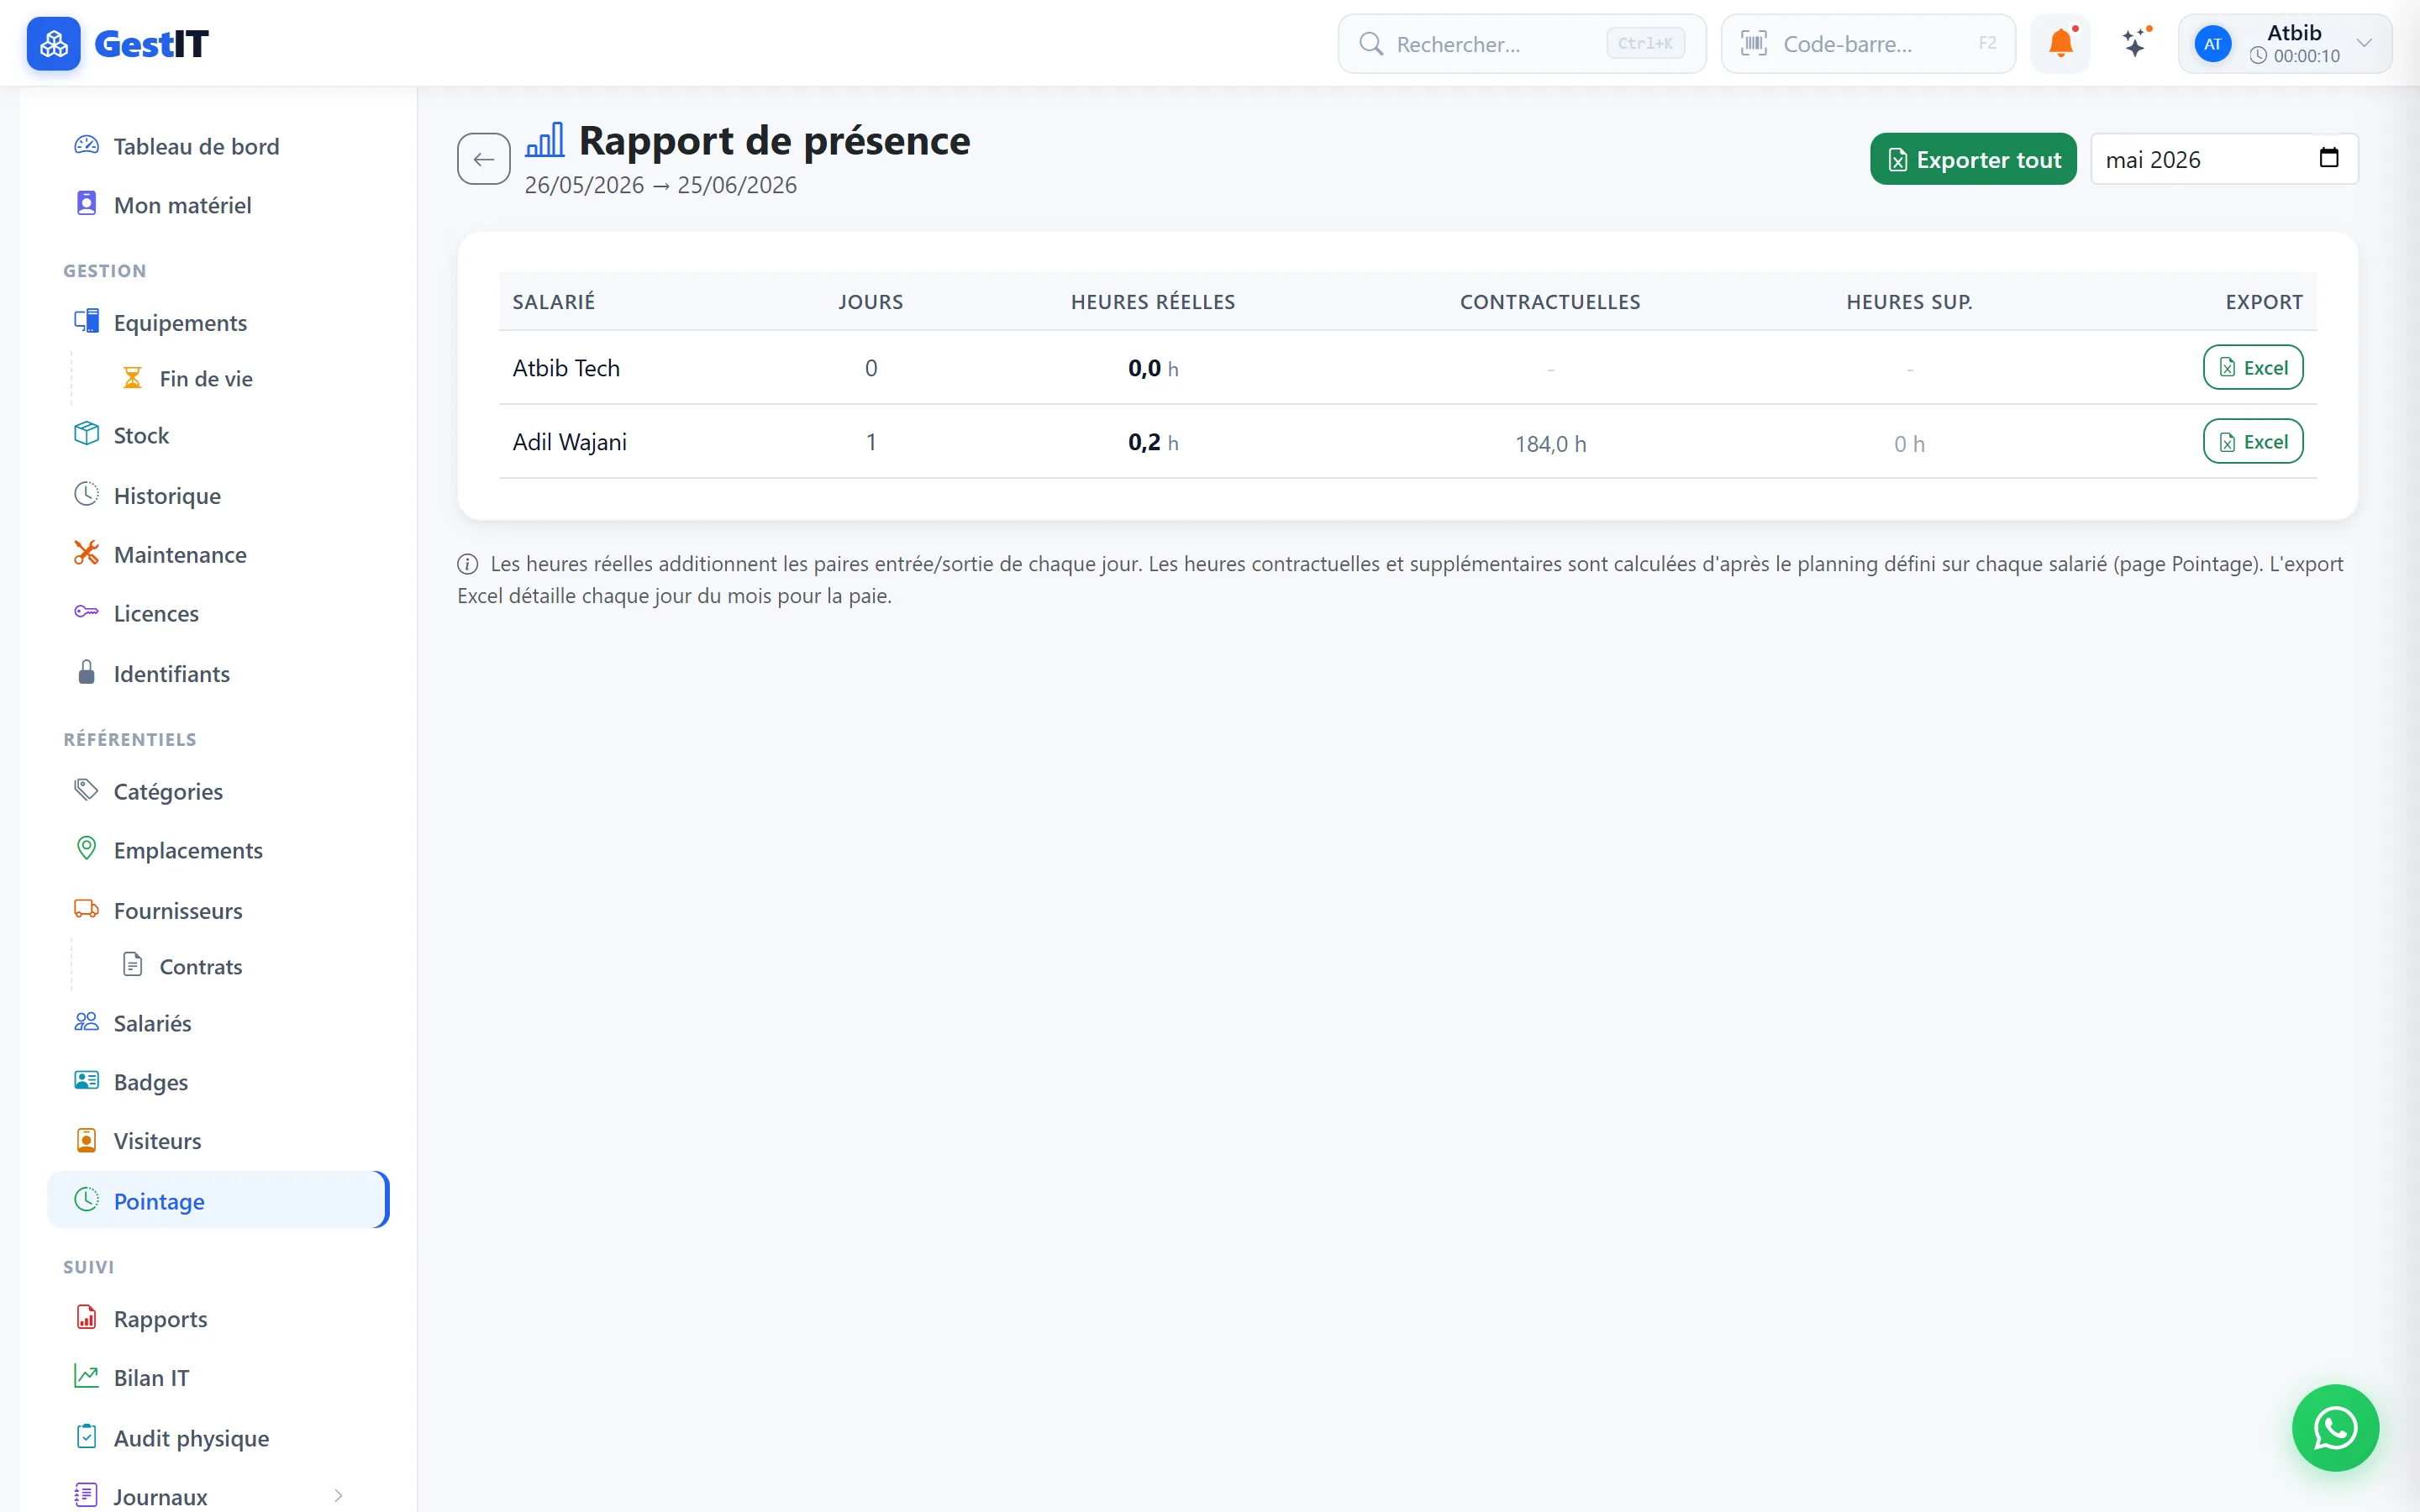Click the Fin de vie hourglass icon
Image resolution: width=2420 pixels, height=1512 pixels.
(132, 377)
